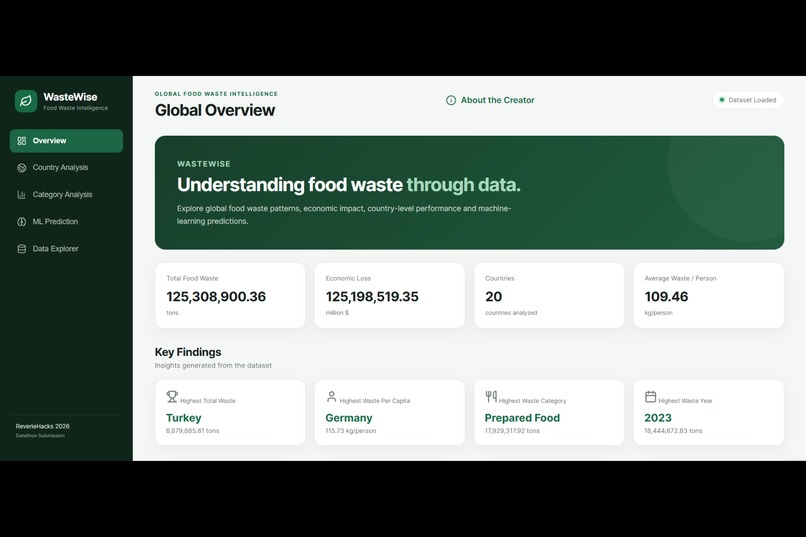Screen dimensions: 806x537
Task: Select the Prepared Food key finding
Action: tap(522, 418)
